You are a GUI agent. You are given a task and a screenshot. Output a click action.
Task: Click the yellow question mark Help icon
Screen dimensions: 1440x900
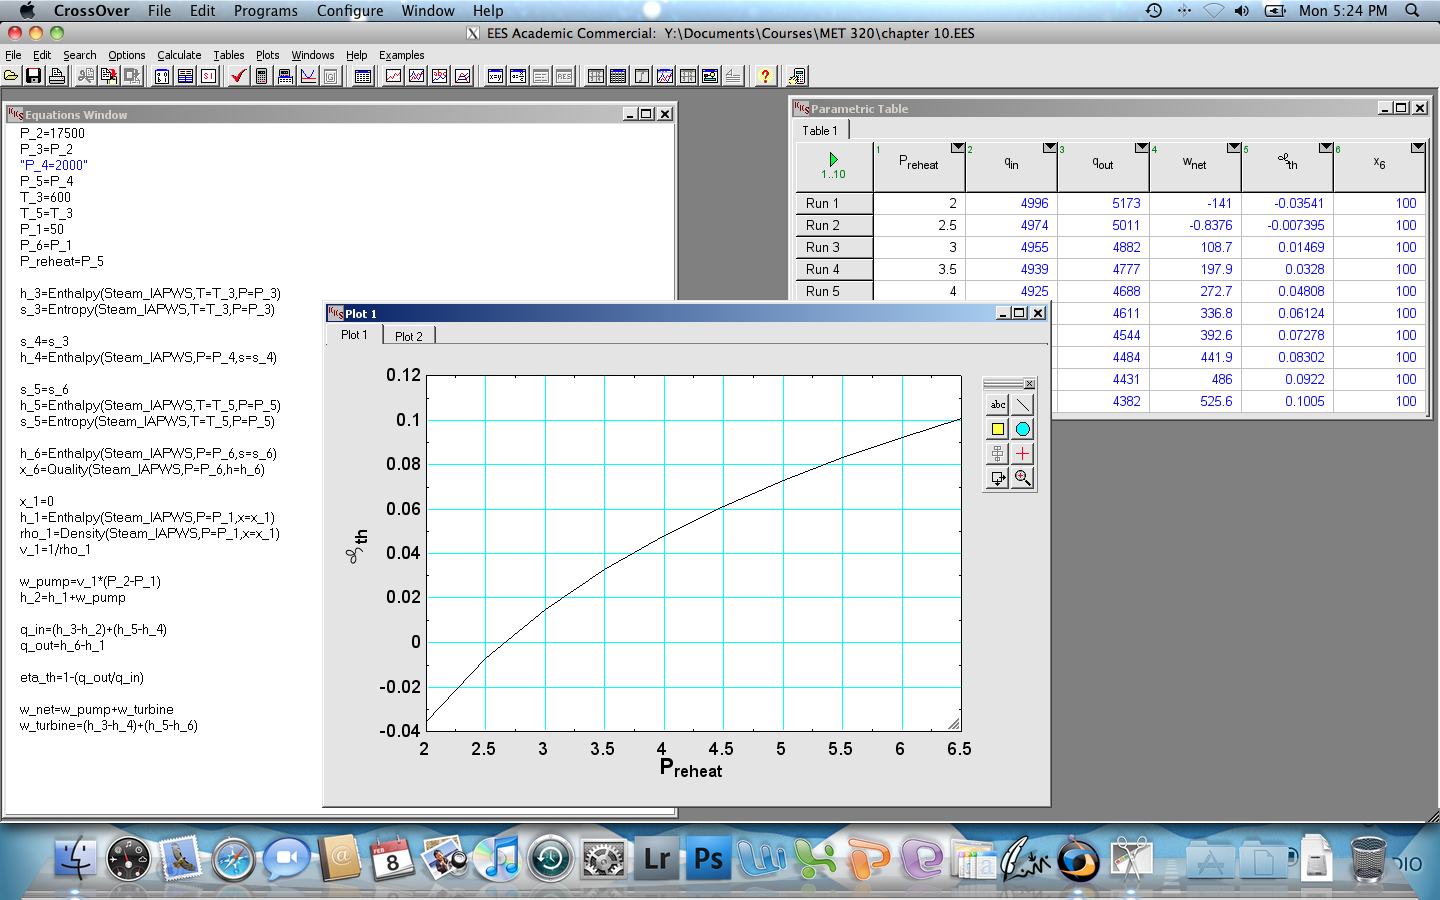point(765,76)
